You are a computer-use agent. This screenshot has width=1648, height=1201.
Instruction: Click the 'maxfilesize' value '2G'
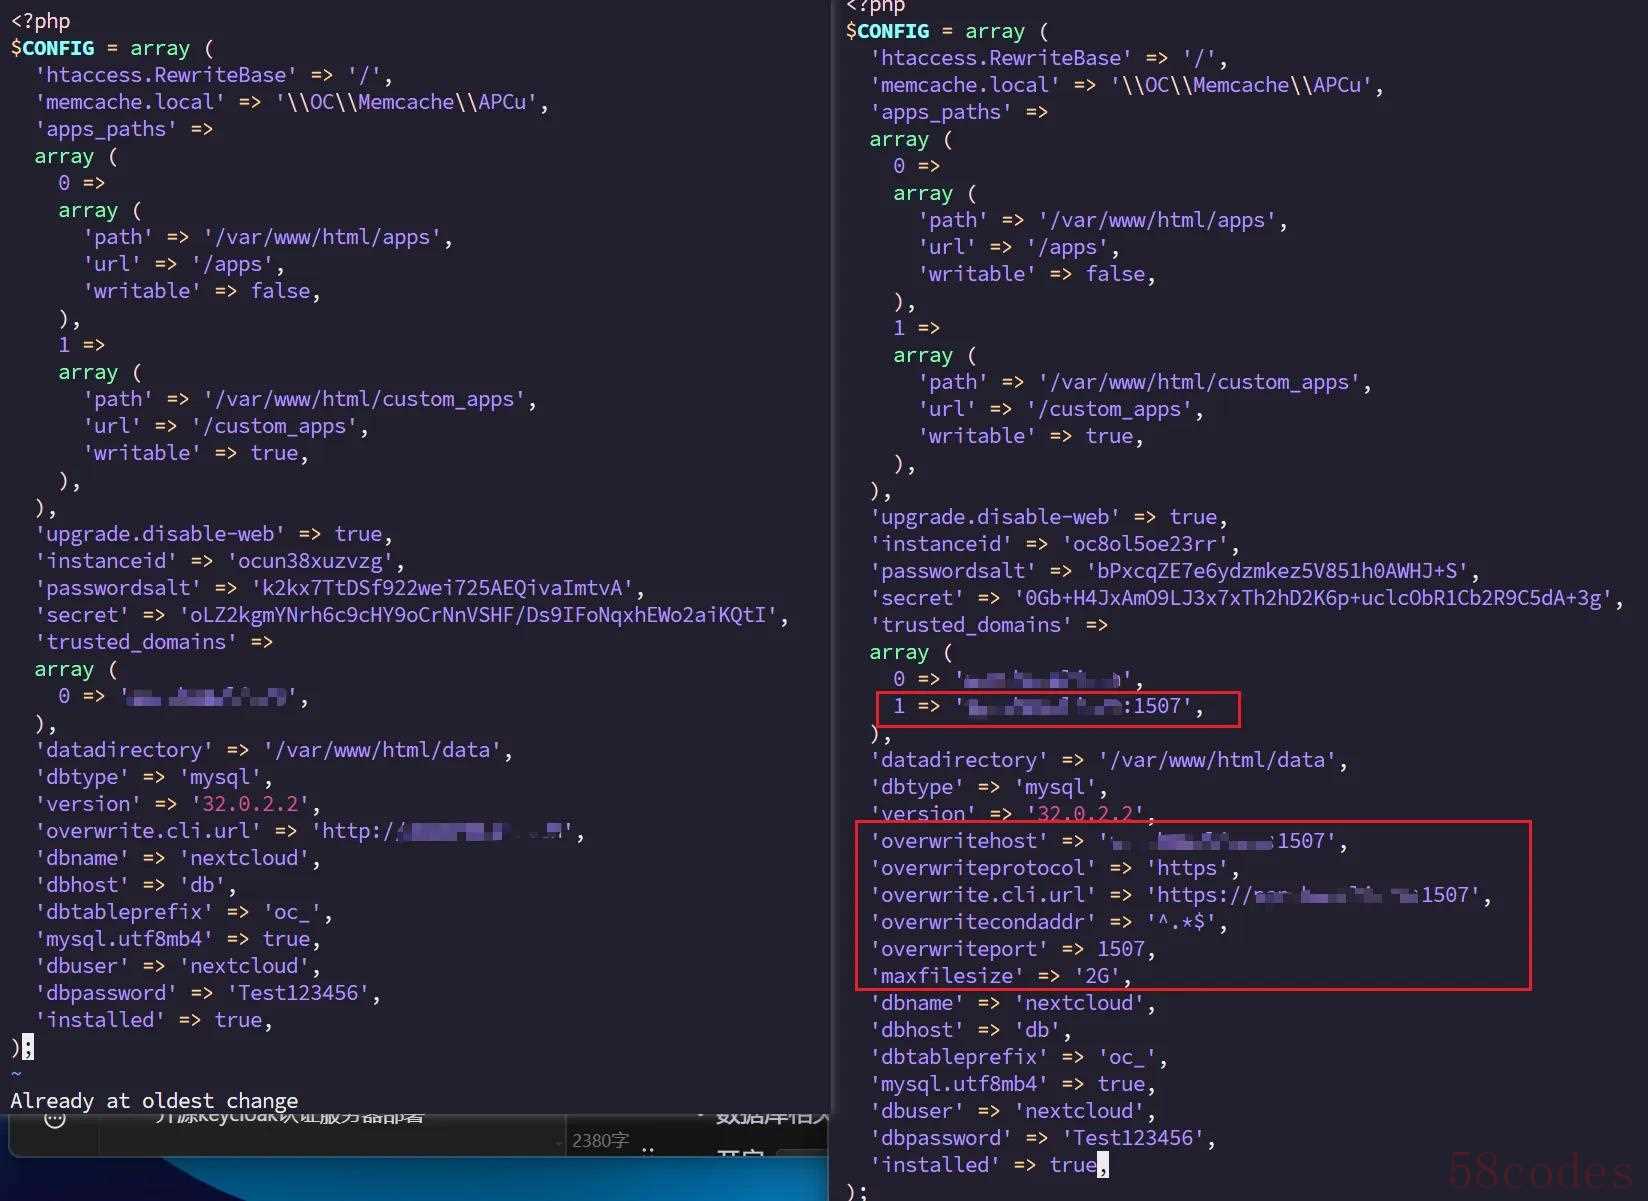(x=1098, y=976)
